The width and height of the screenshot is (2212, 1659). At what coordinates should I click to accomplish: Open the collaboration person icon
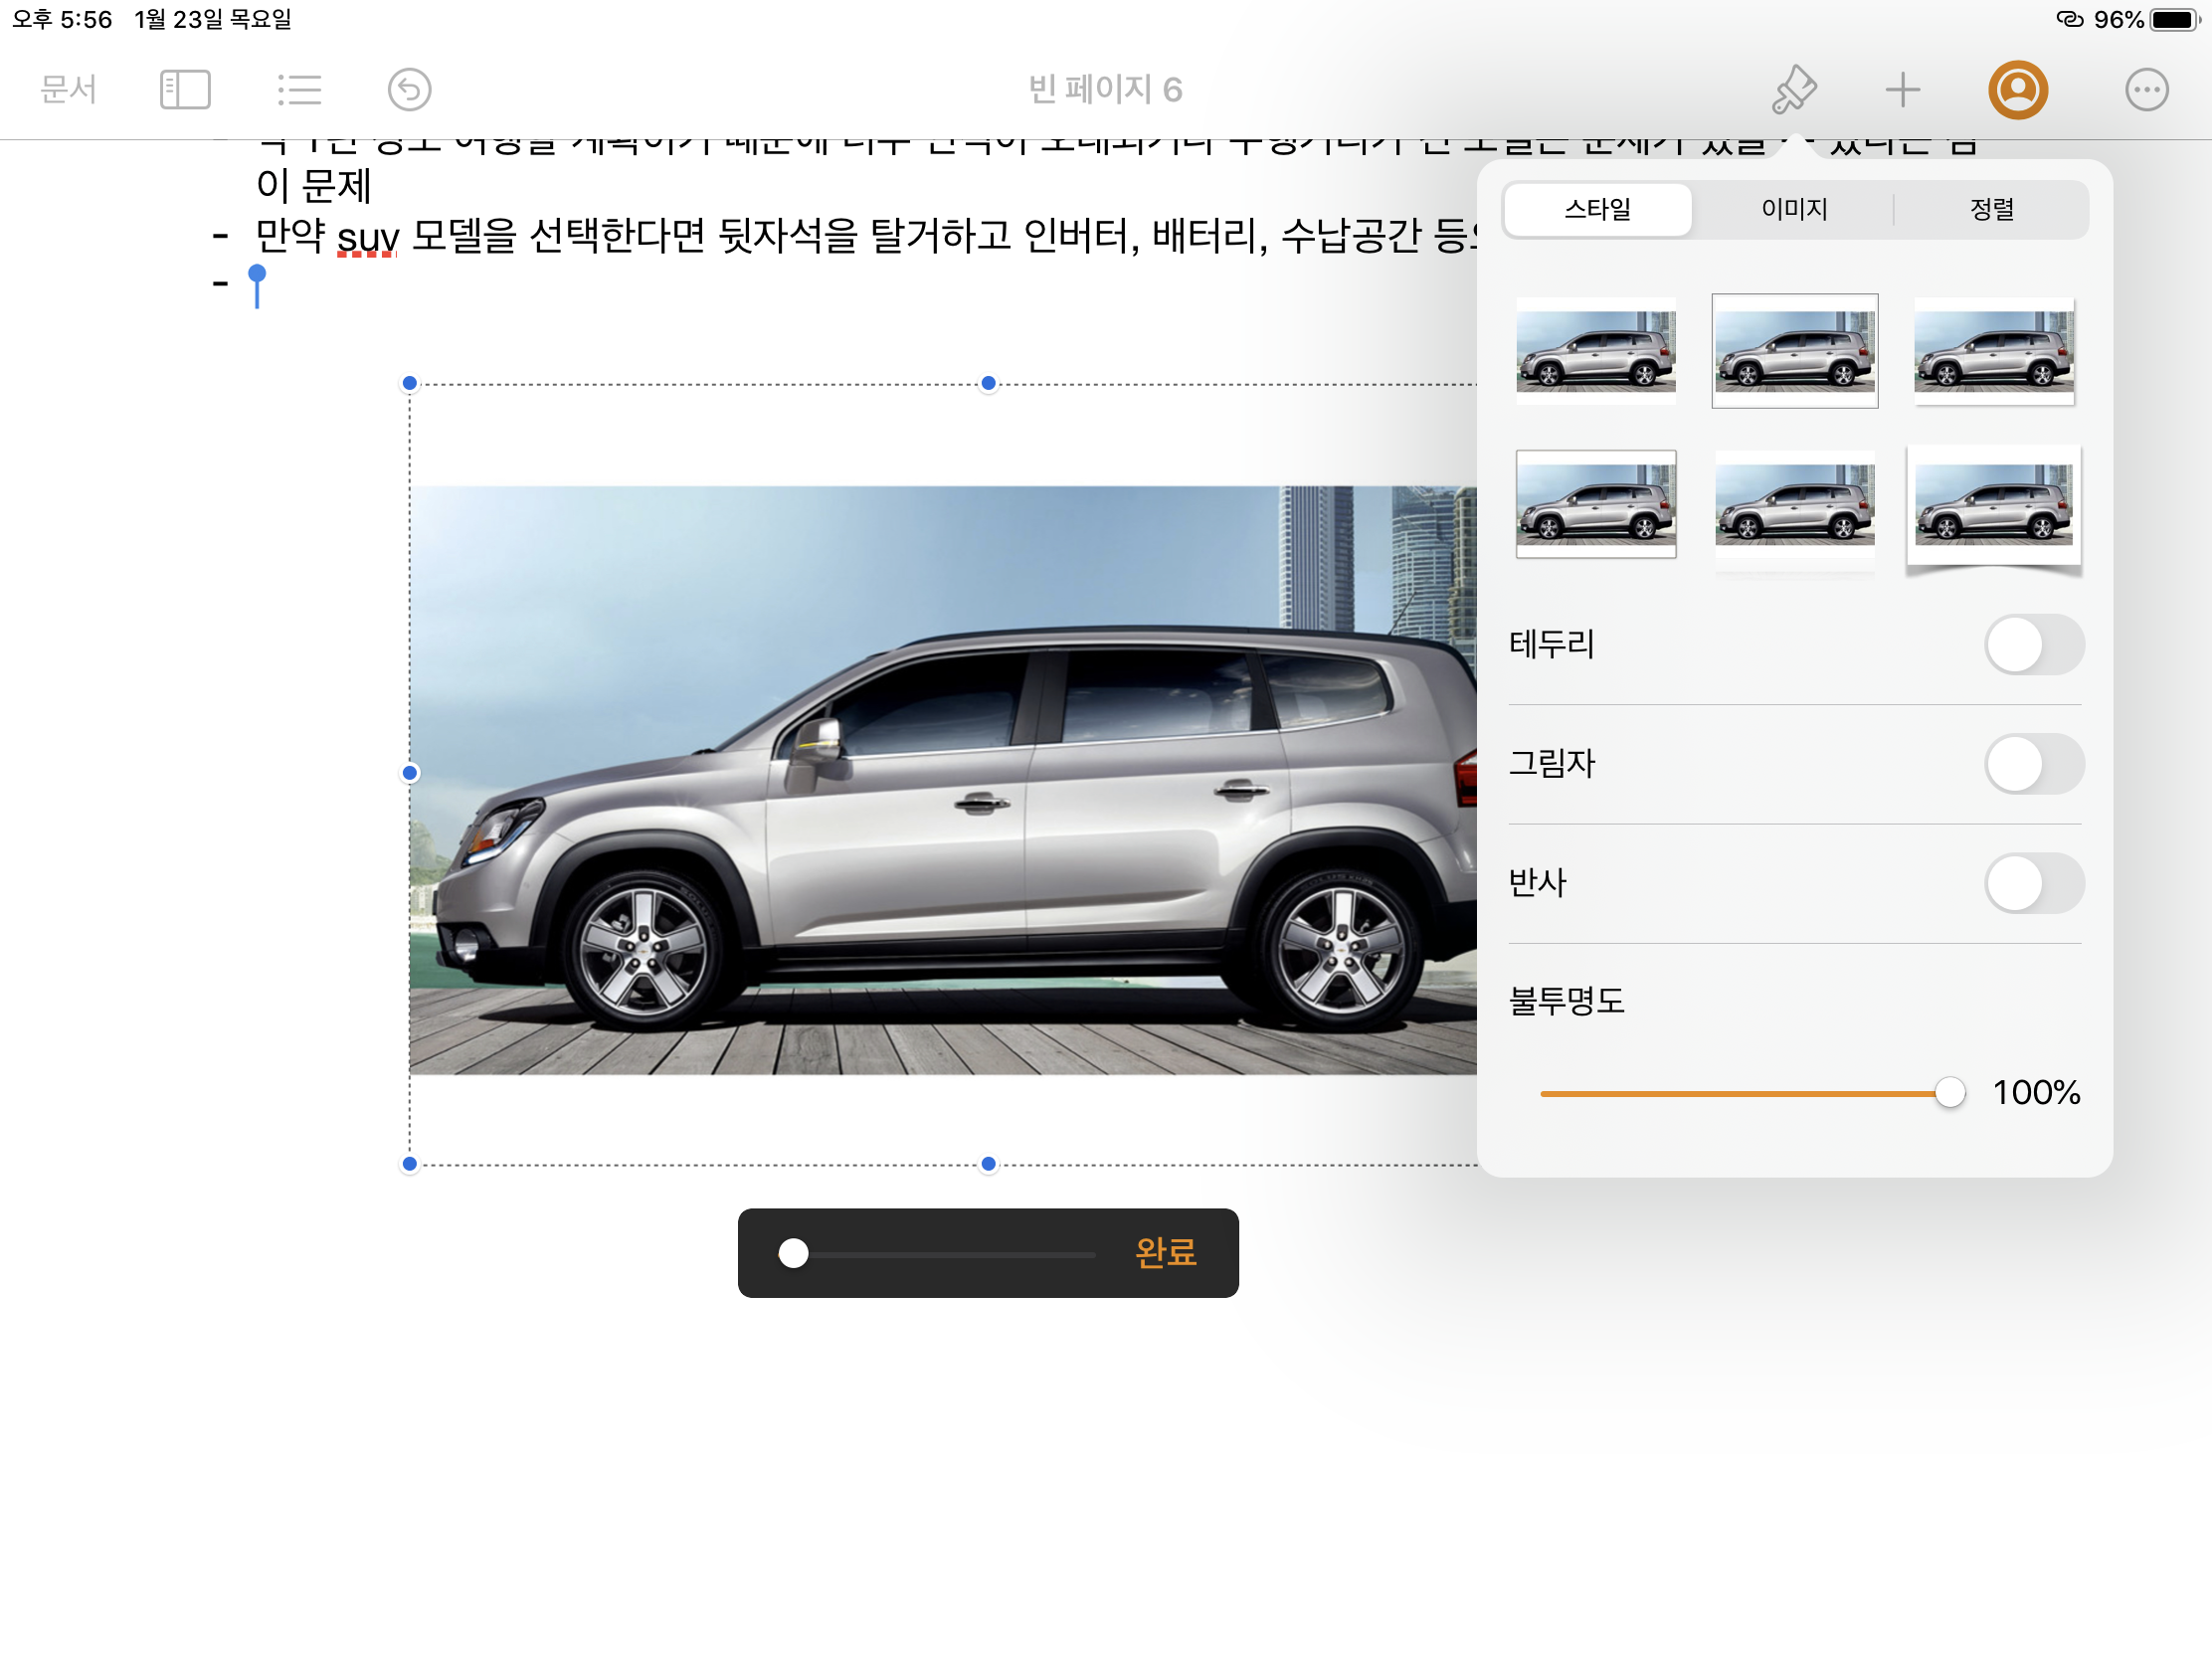2017,90
